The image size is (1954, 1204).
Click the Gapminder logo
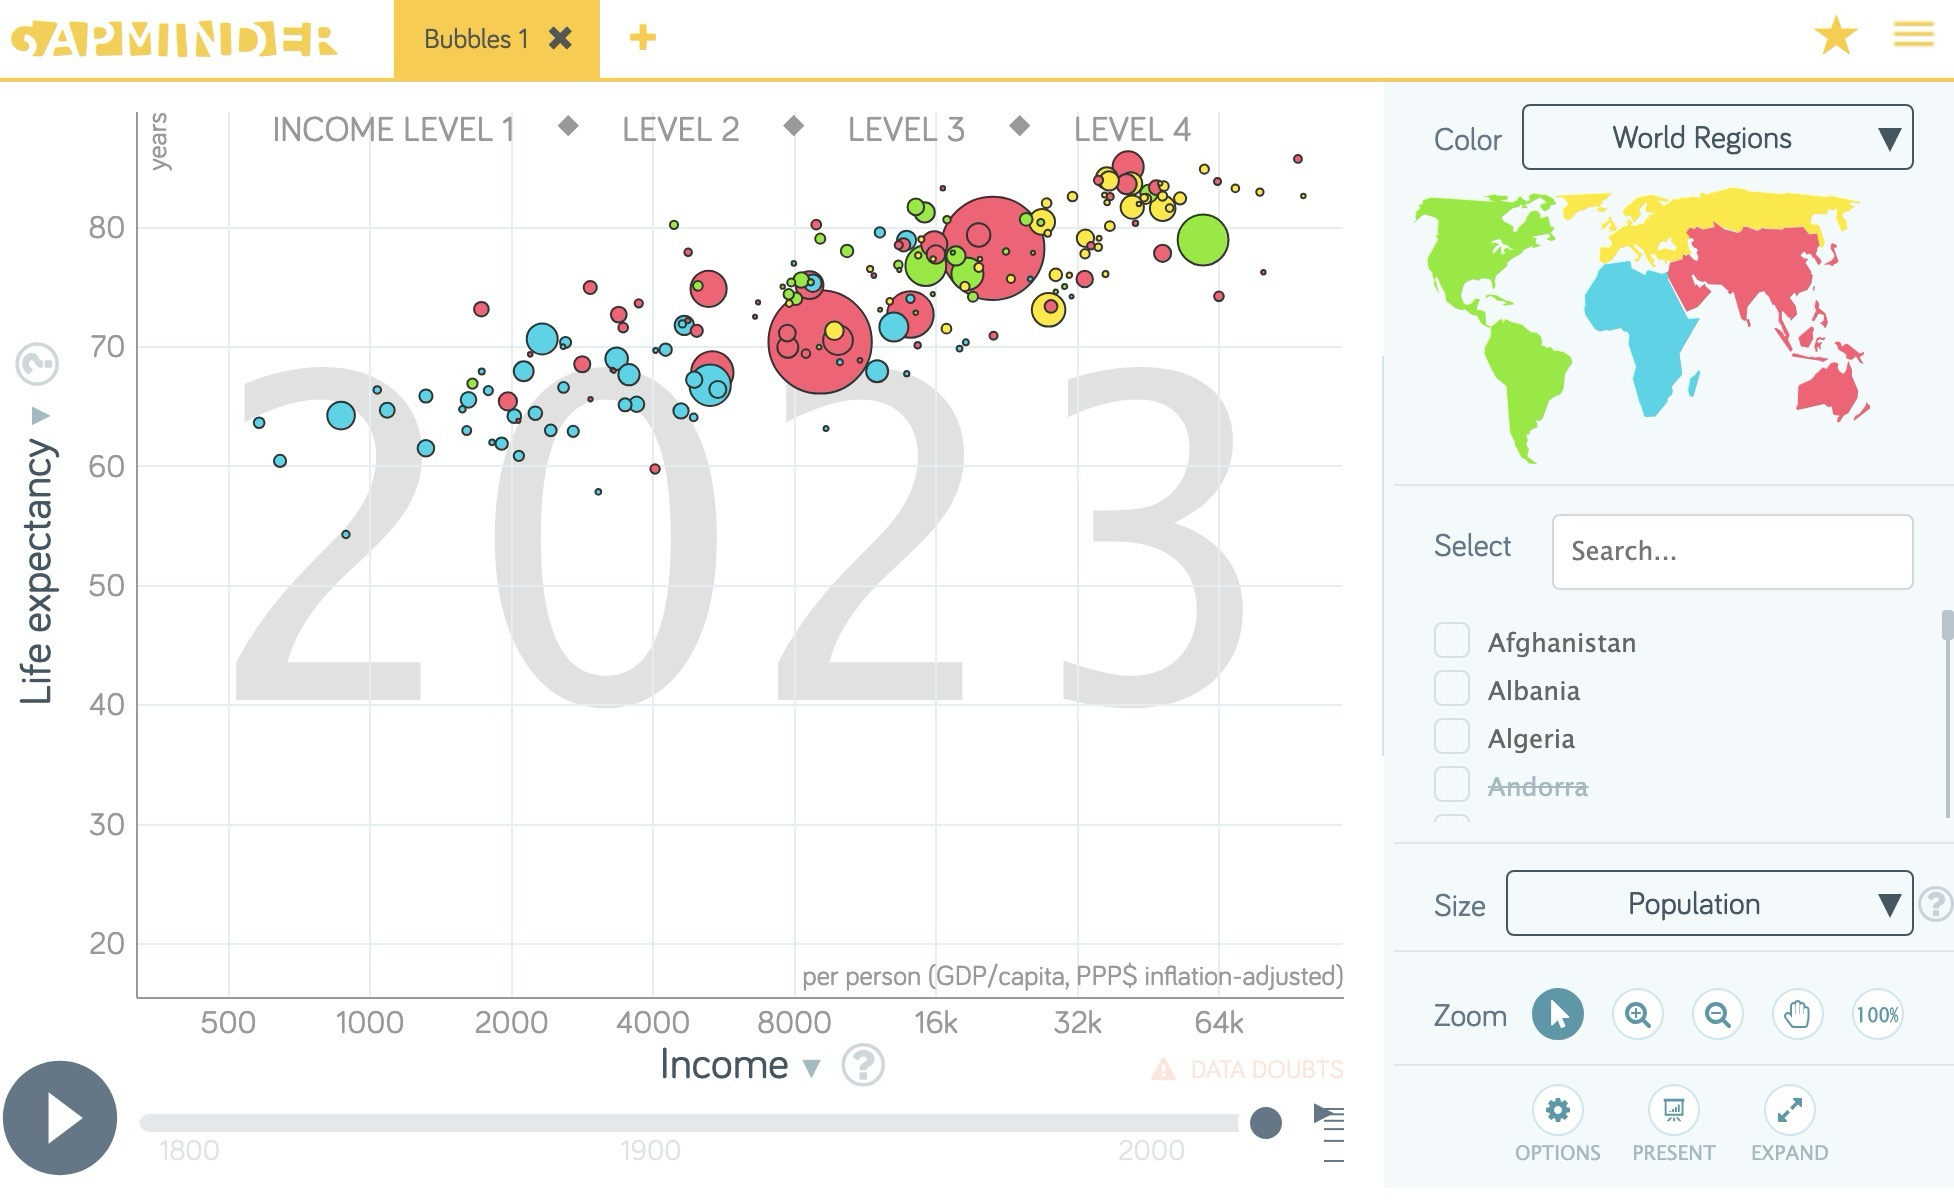(x=174, y=39)
